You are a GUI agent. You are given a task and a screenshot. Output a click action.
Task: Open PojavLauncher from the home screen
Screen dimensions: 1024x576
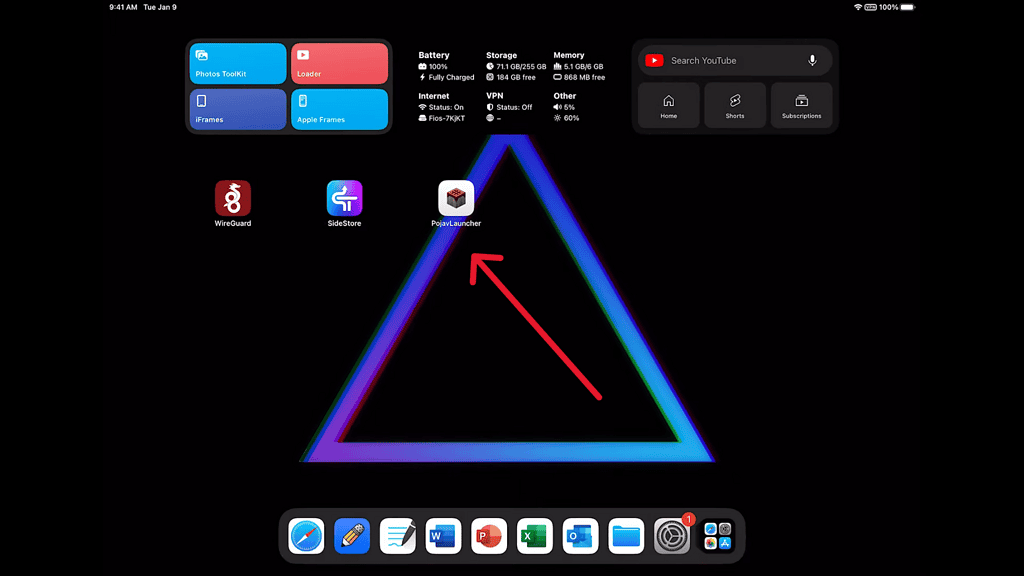click(x=456, y=198)
